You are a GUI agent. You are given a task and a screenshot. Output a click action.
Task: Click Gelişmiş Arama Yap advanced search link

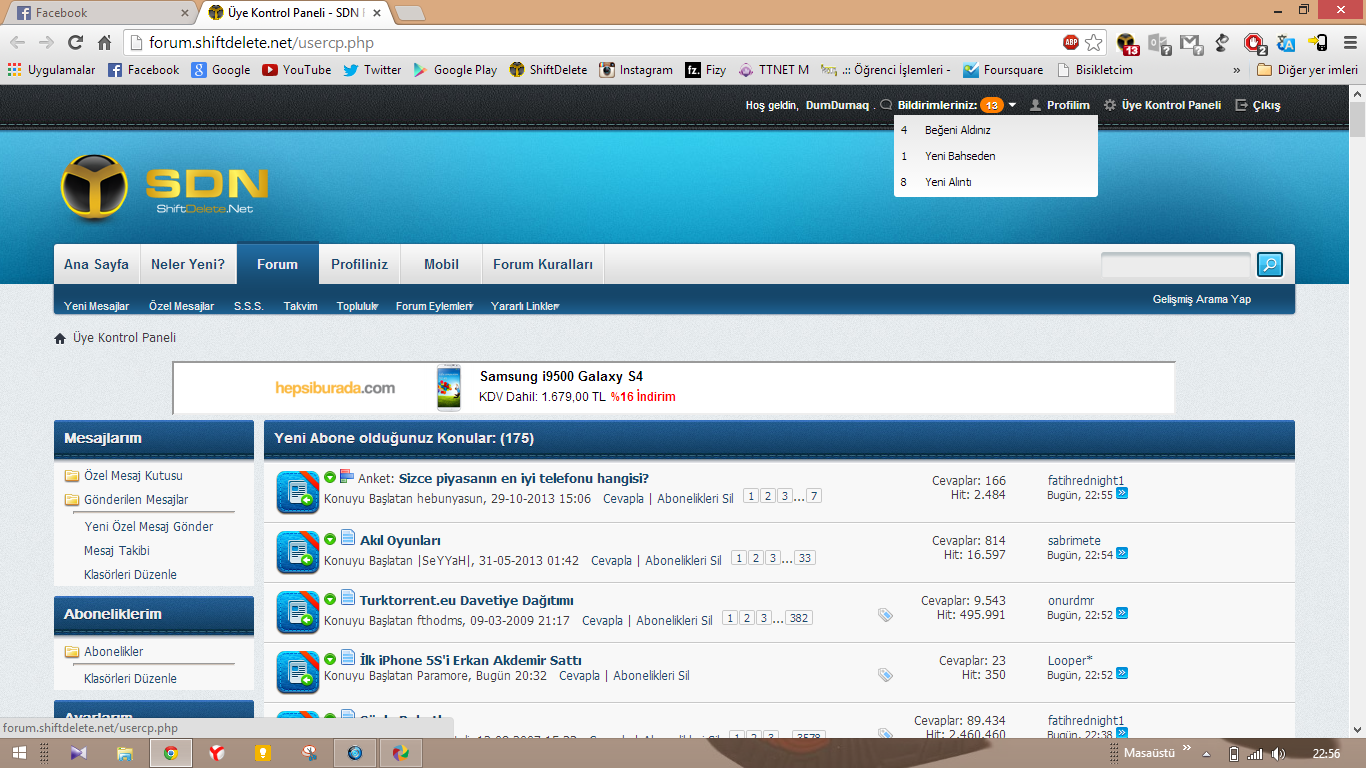pyautogui.click(x=1202, y=299)
